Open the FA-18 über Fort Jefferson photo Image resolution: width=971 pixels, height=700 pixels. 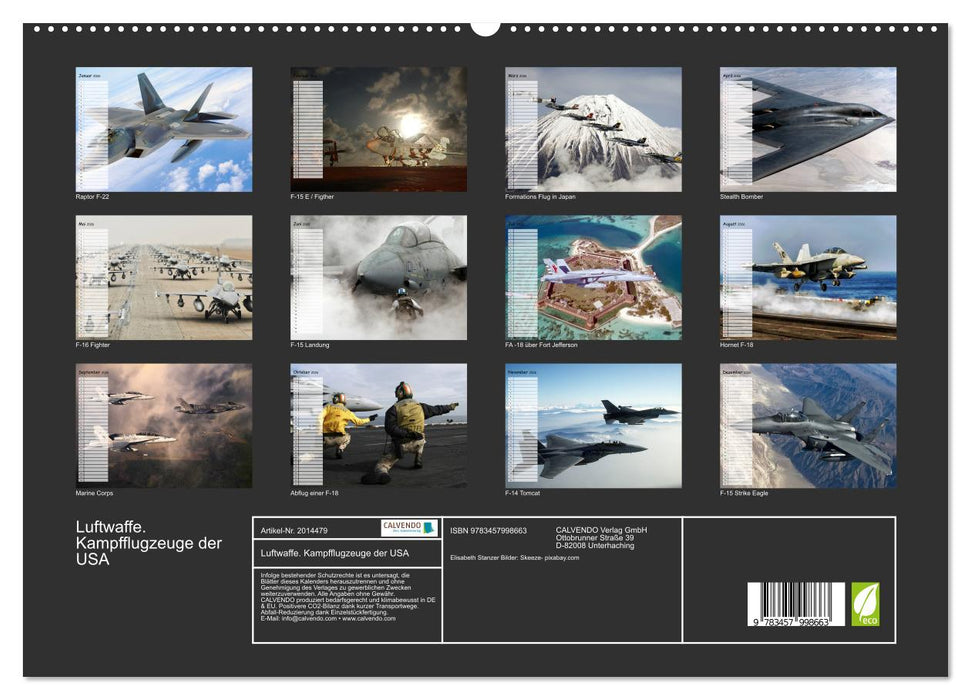pos(595,278)
